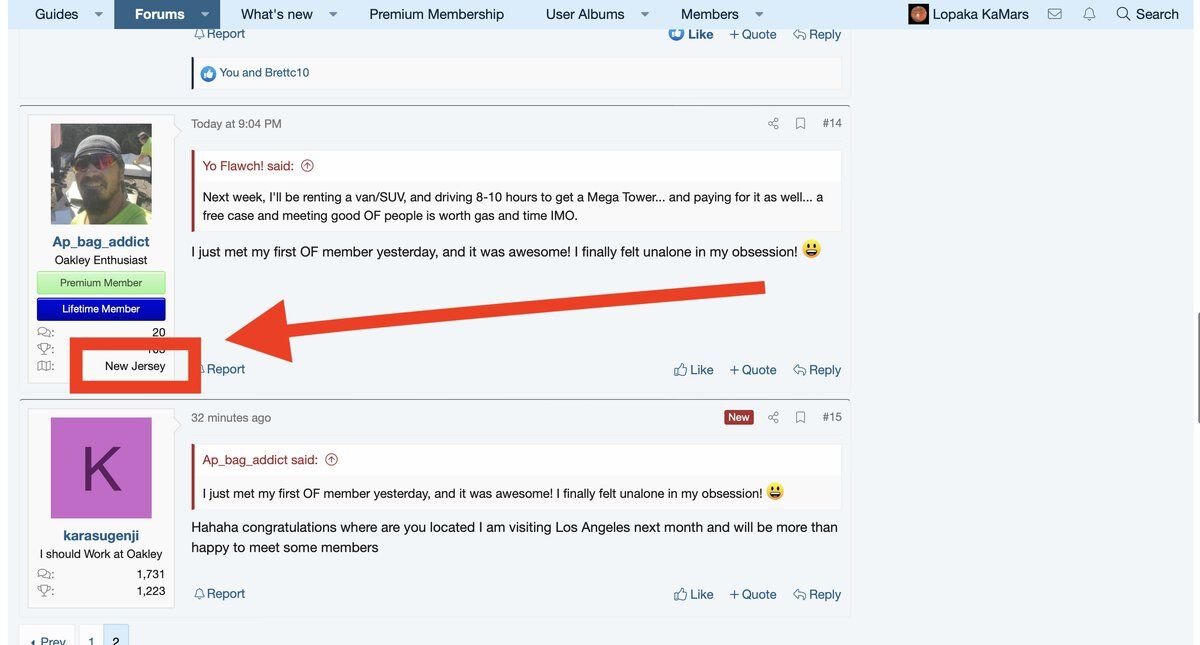1200x645 pixels.
Task: Open the User Albums menu item
Action: coord(585,14)
